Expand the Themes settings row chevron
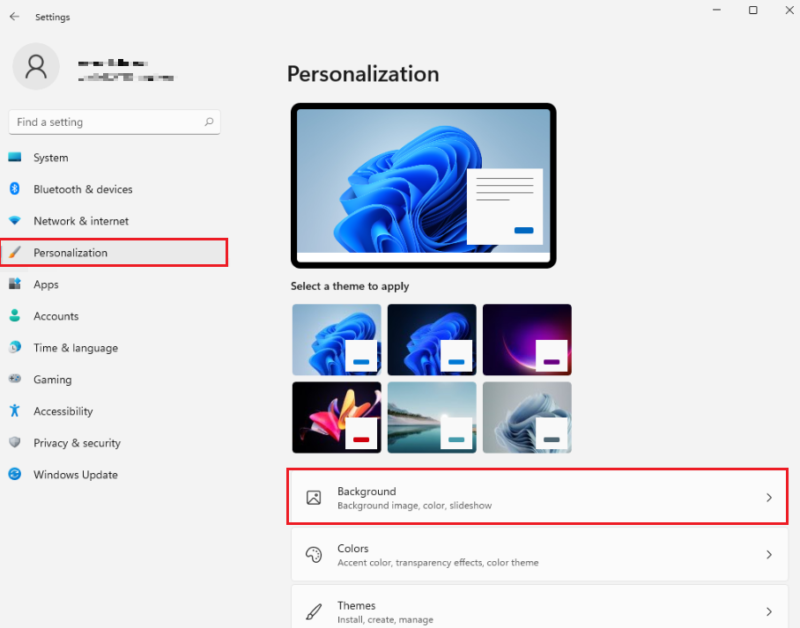 [768, 611]
